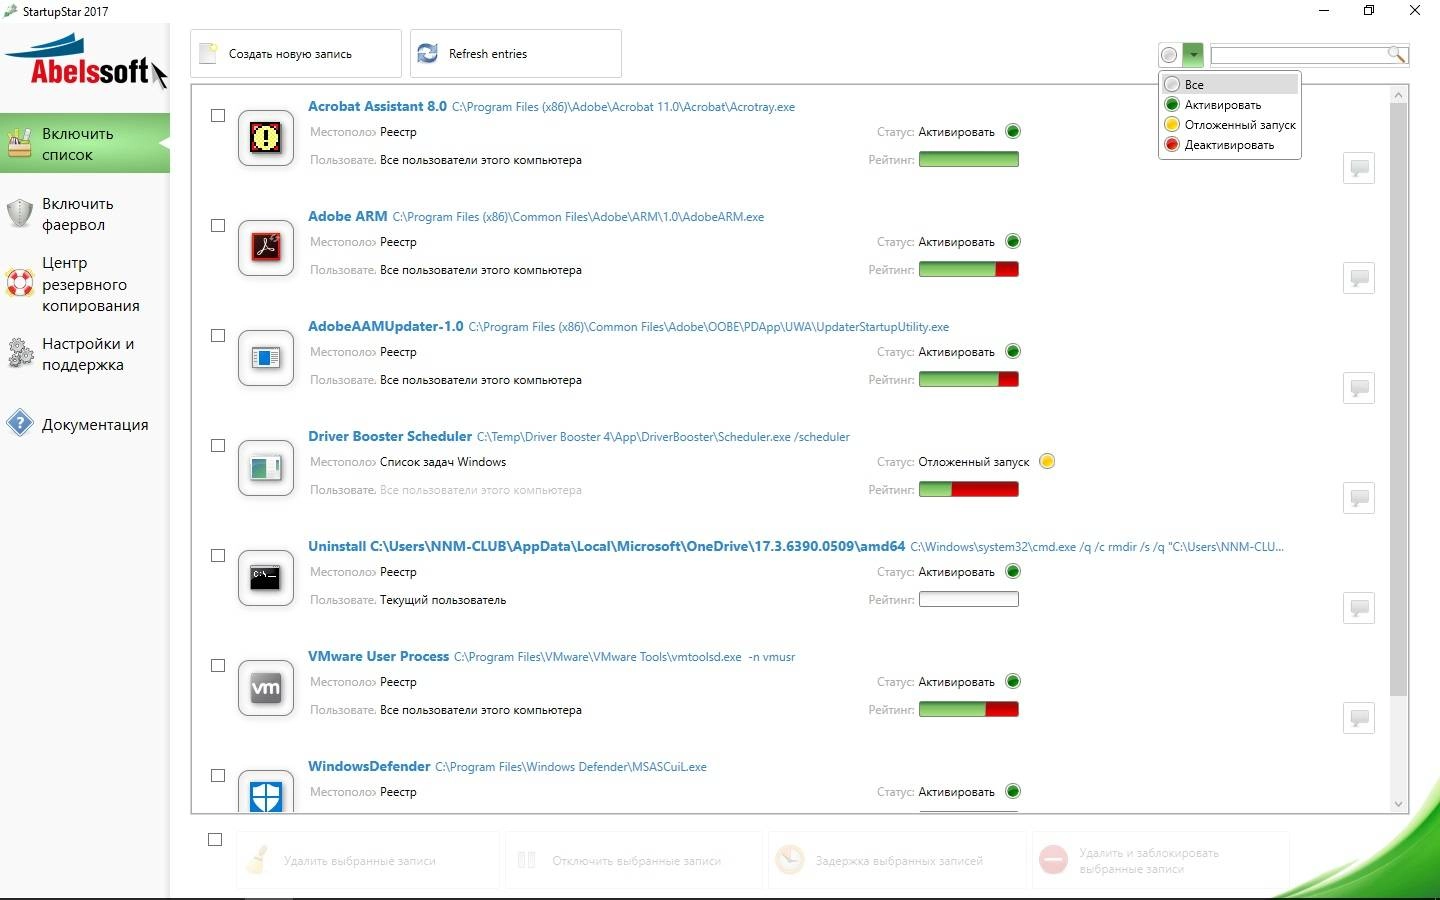1440x900 pixels.
Task: Click the backup lifebuoy sidebar icon
Action: pos(20,283)
